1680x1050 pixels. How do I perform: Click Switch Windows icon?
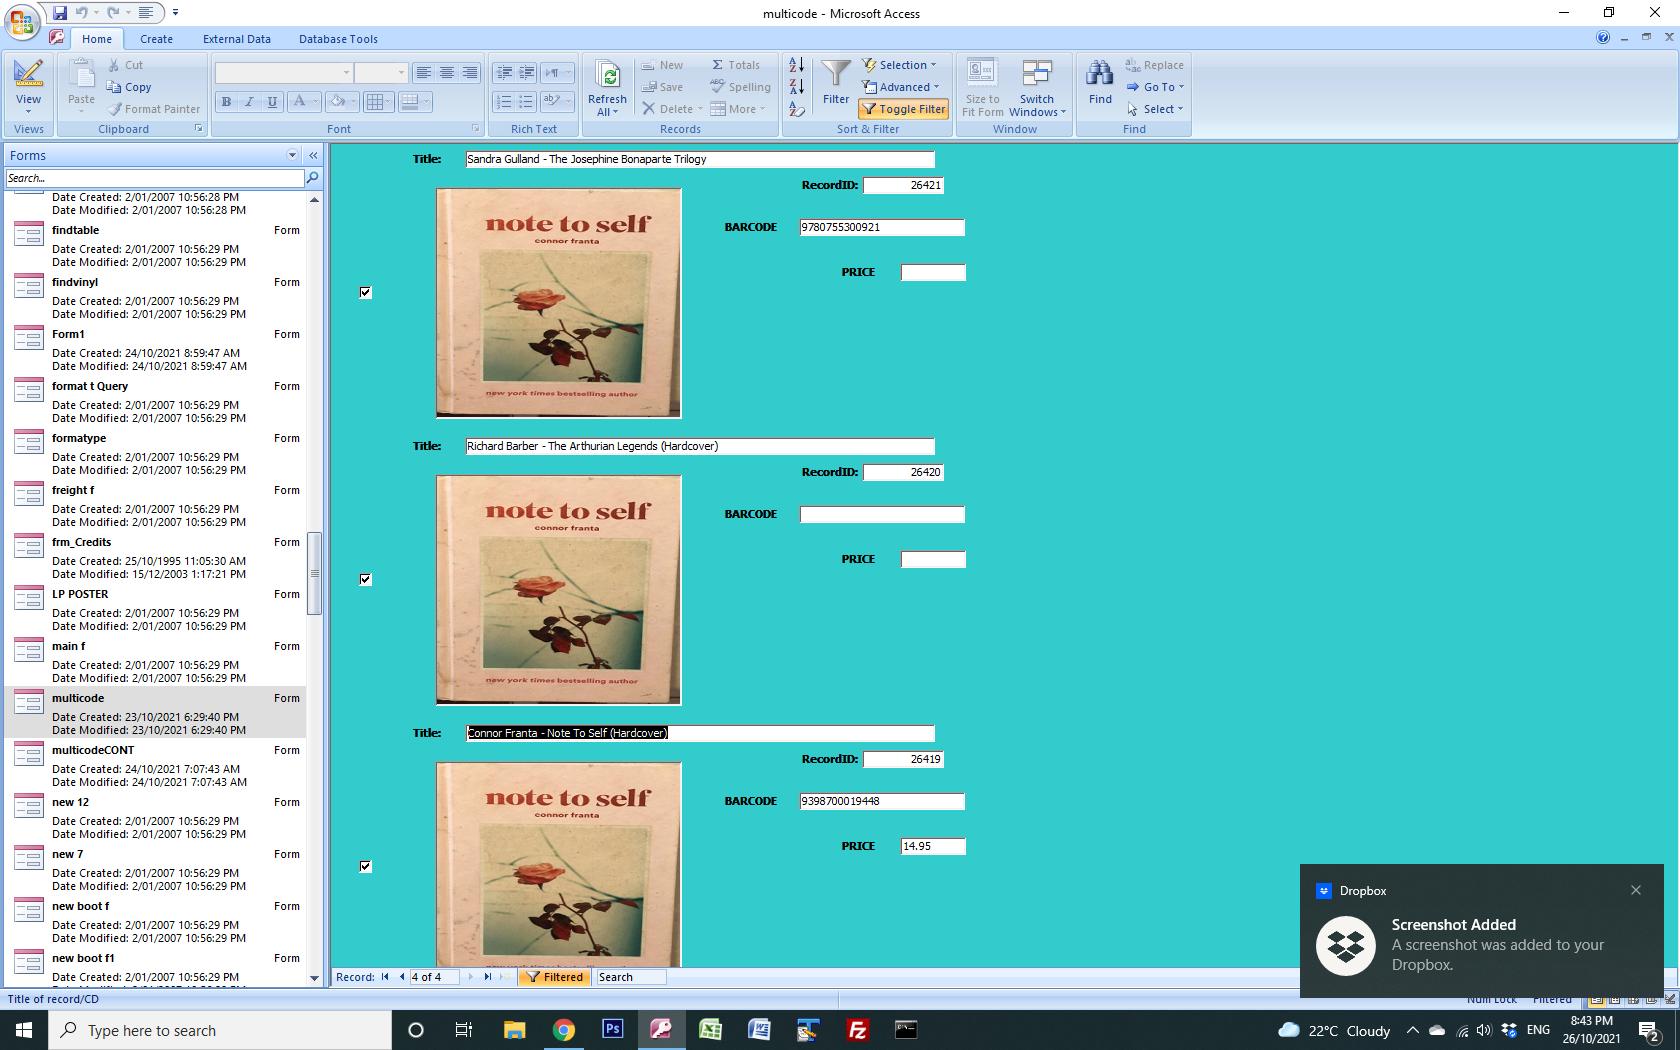click(x=1037, y=73)
